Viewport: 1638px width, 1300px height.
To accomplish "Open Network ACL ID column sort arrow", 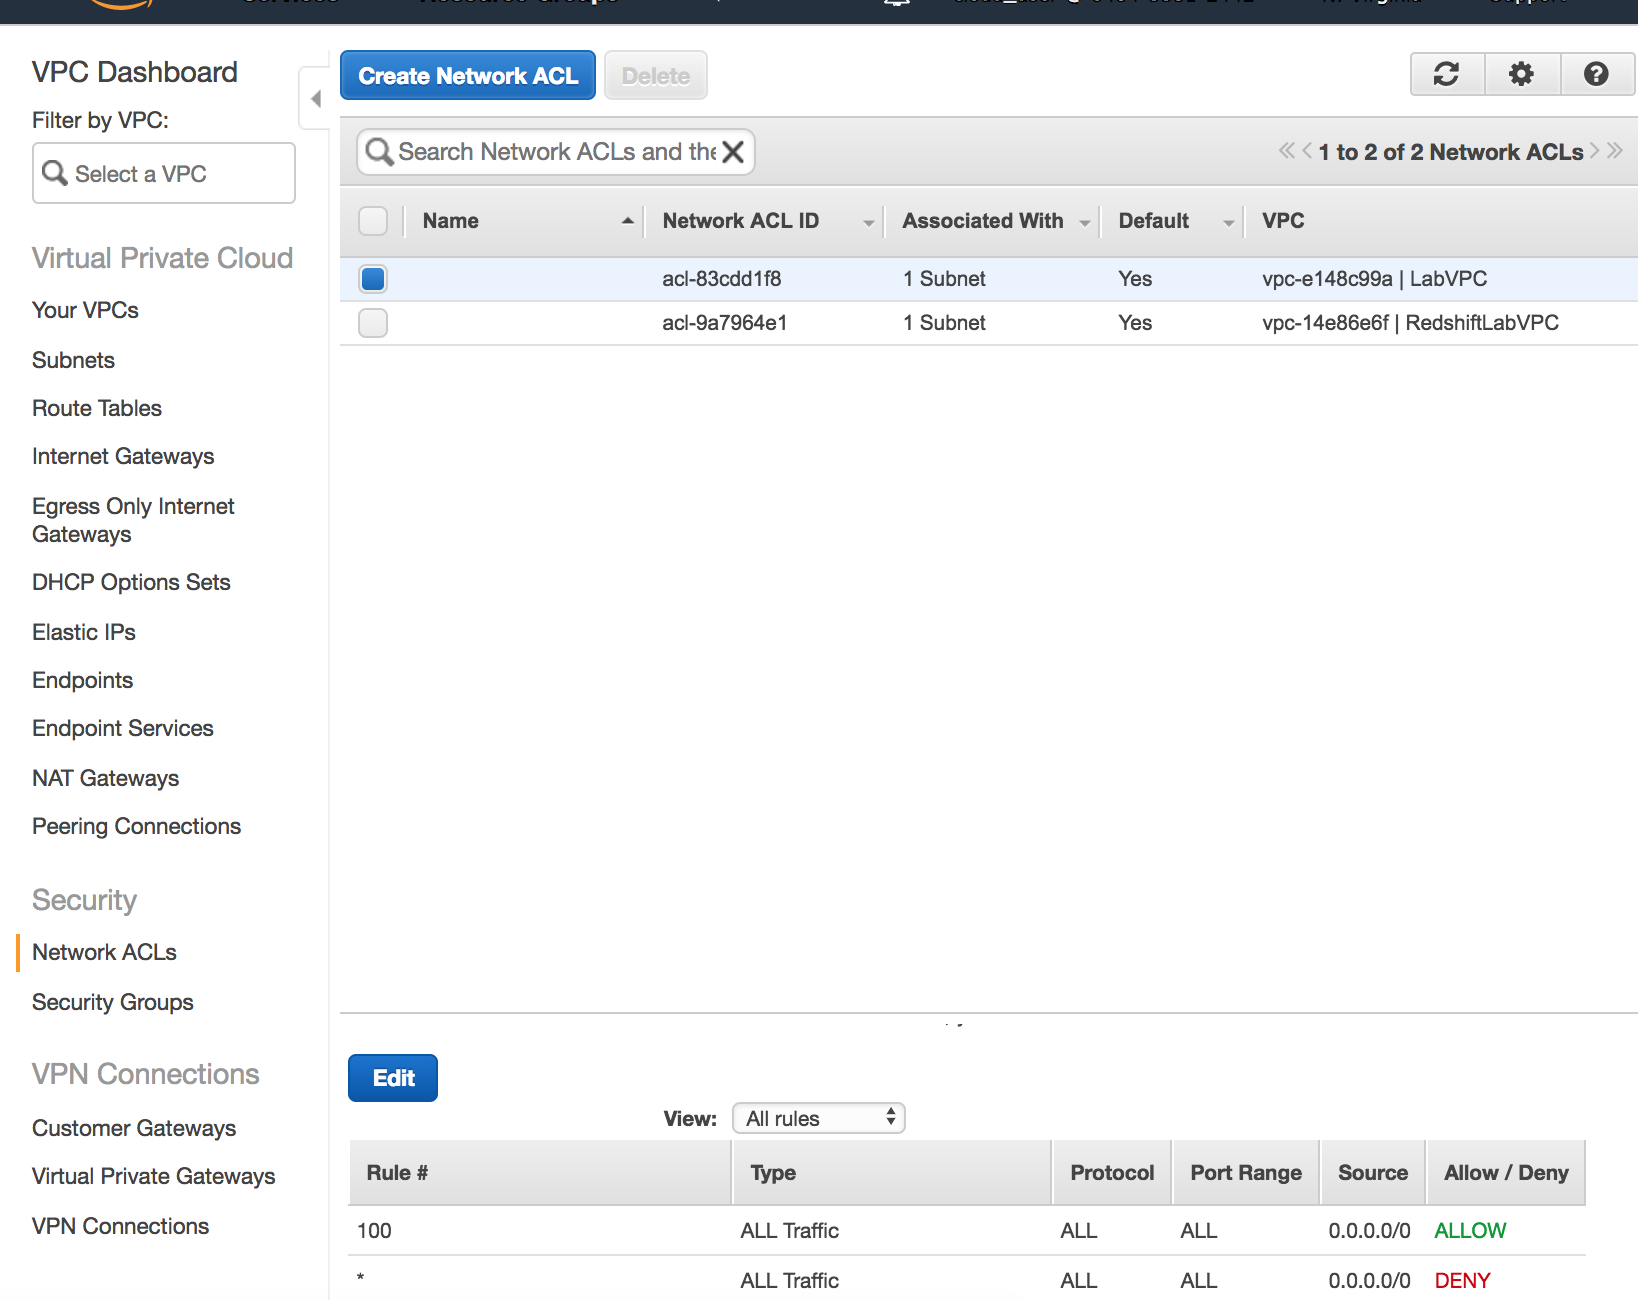I will point(869,223).
